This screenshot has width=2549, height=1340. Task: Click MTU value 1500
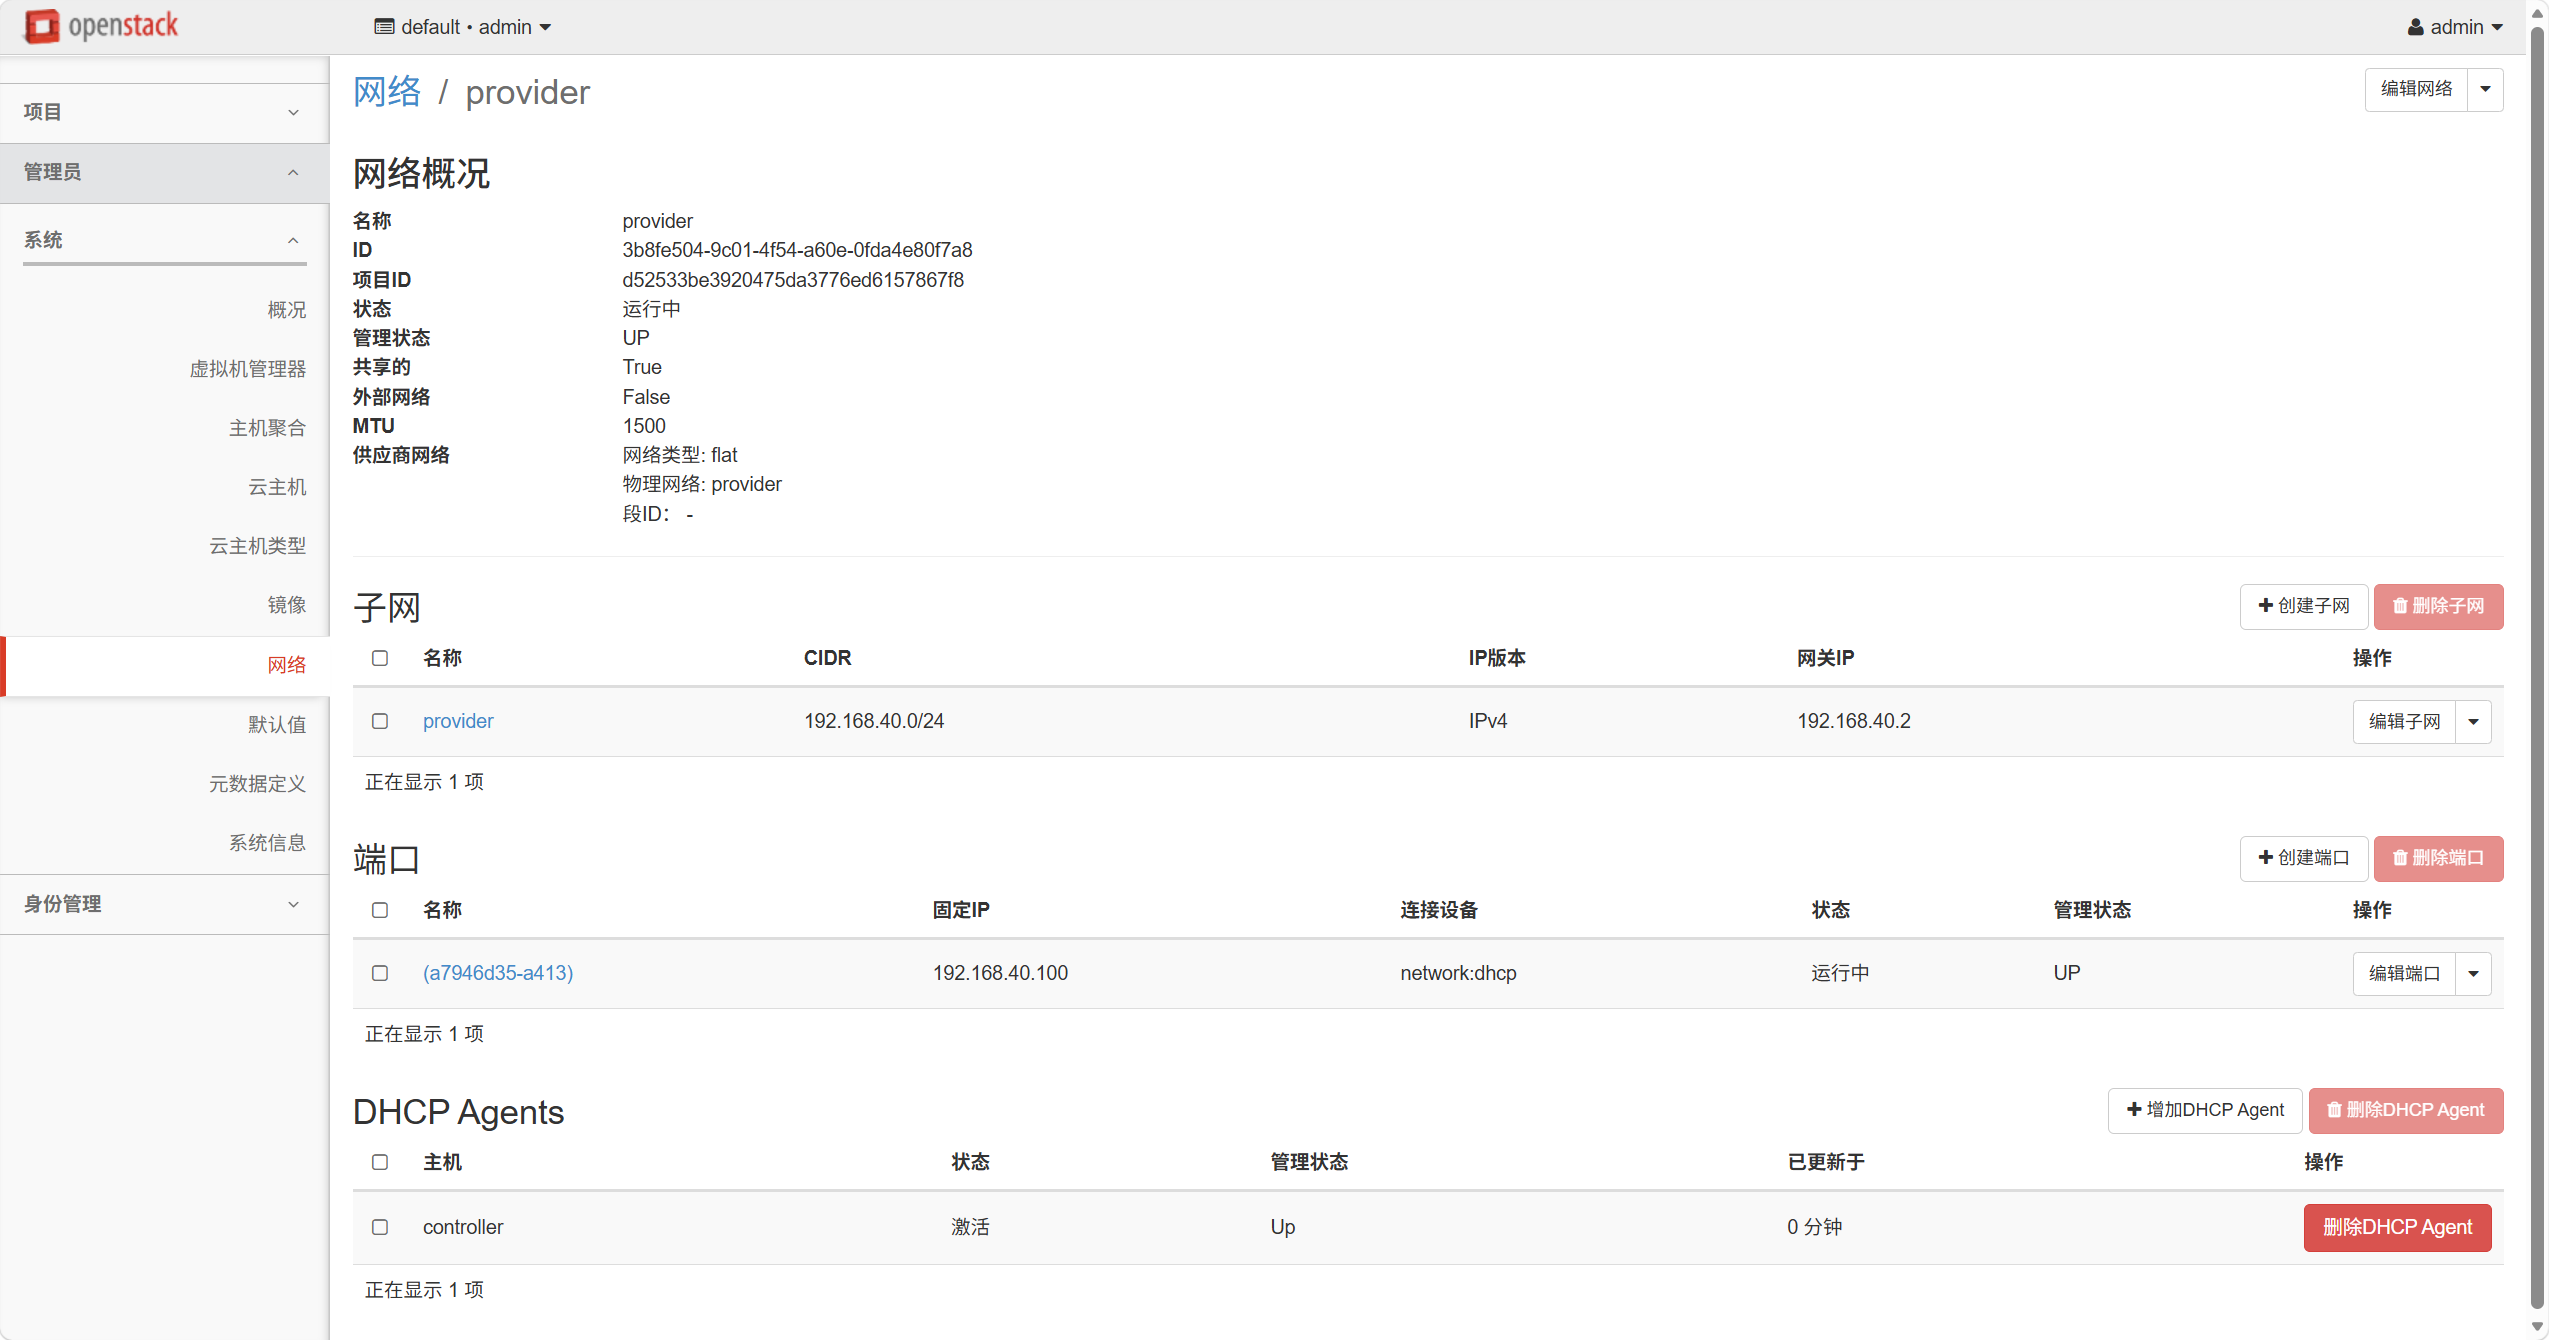pyautogui.click(x=644, y=426)
